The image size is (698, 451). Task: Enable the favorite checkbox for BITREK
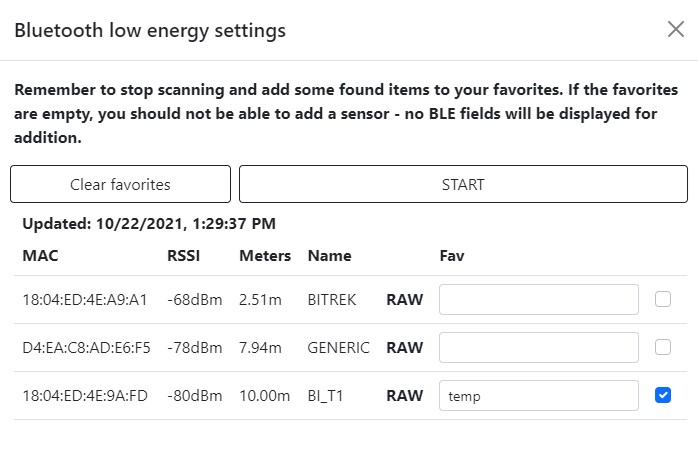tap(662, 300)
